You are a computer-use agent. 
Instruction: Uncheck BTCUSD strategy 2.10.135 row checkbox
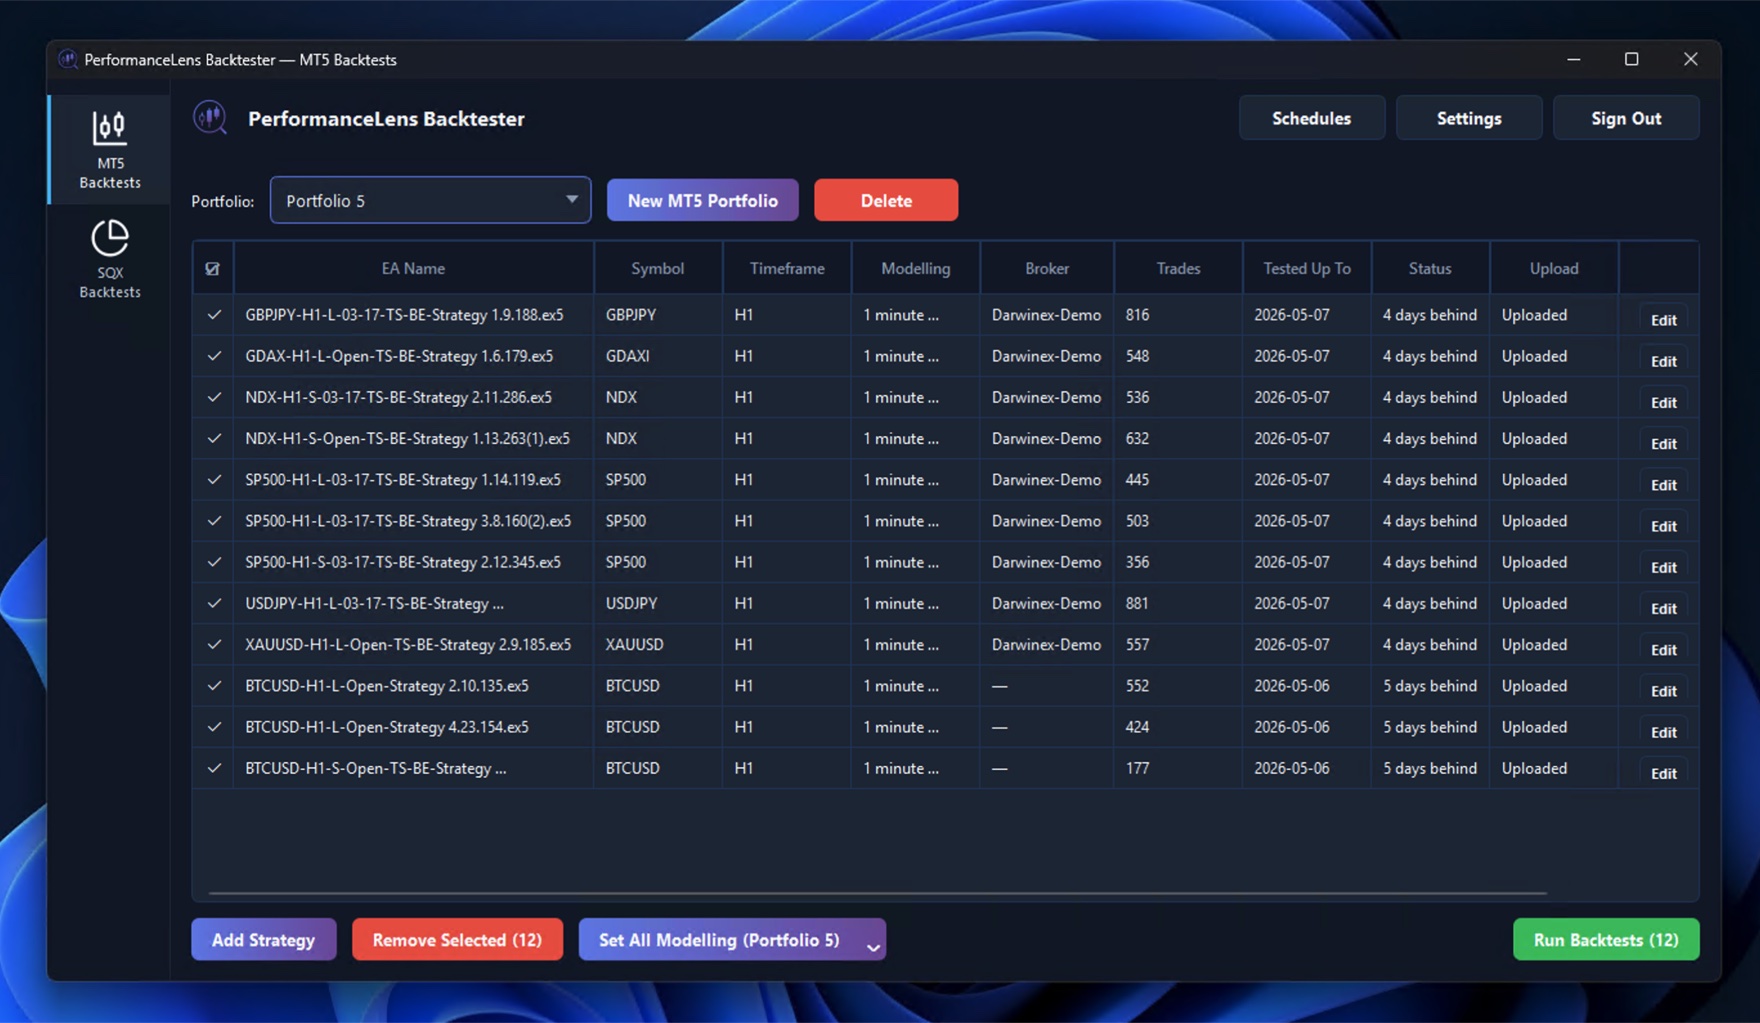point(214,686)
